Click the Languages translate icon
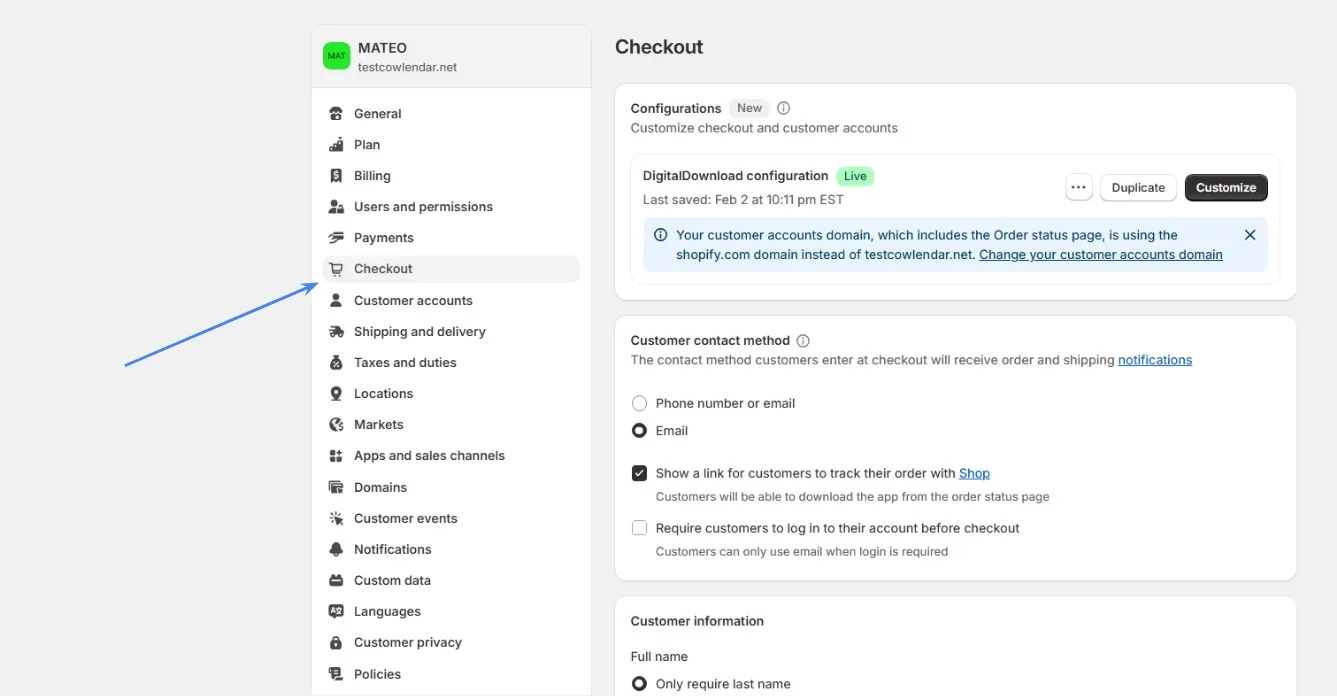Viewport: 1337px width, 696px height. click(x=336, y=612)
